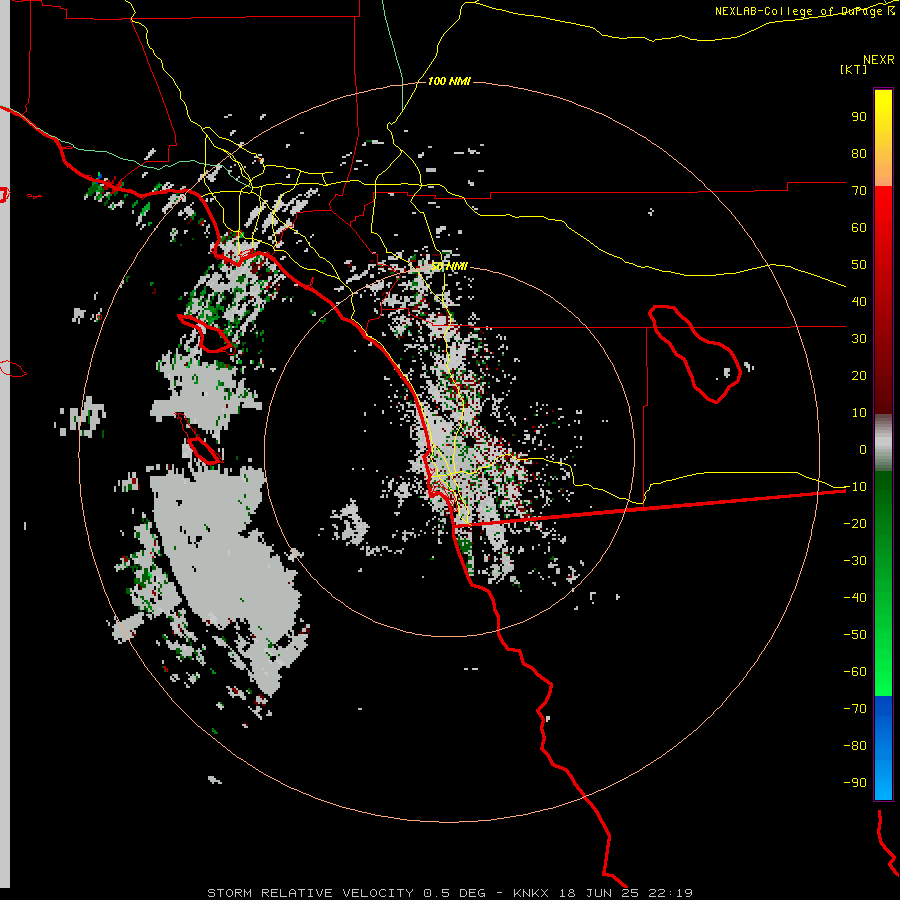Viewport: 900px width, 900px height.
Task: Click the 30 value on the velocity scale
Action: [x=859, y=339]
